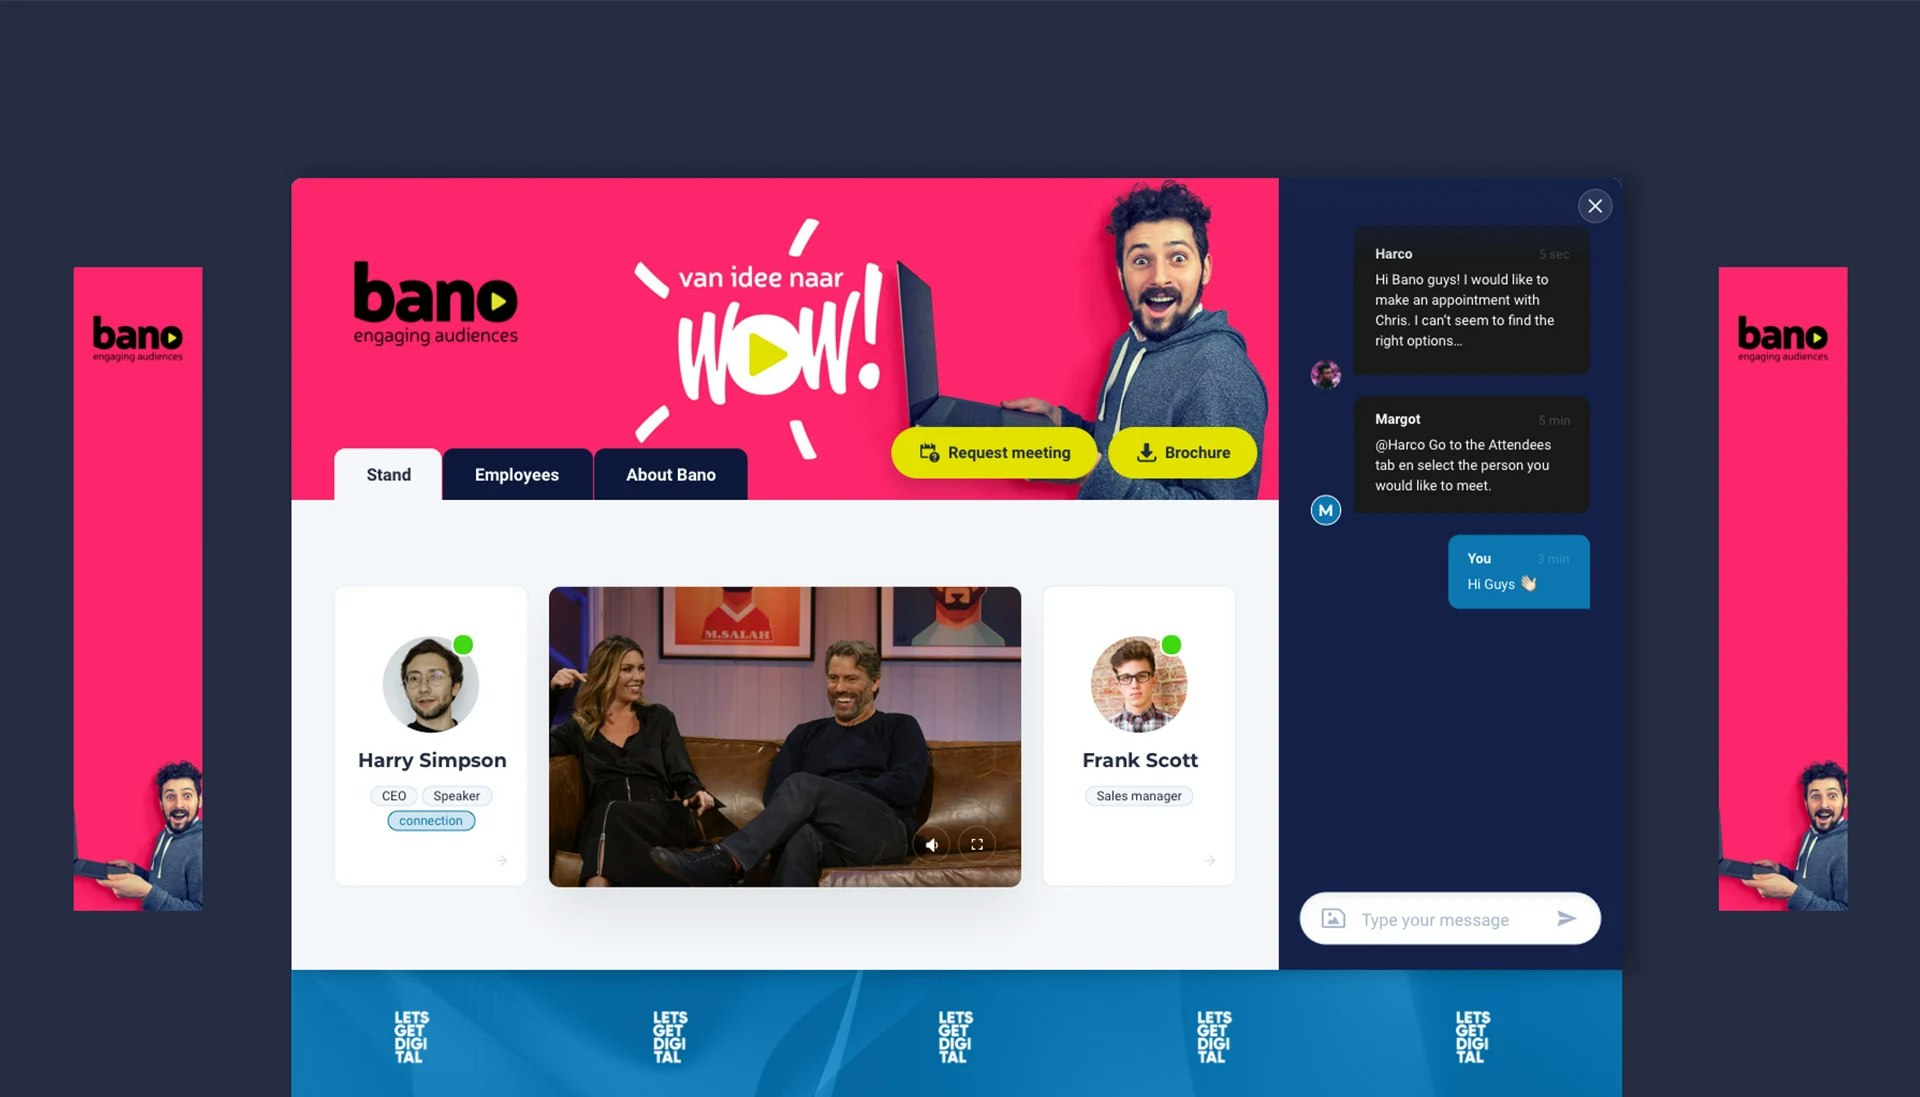Click the Speaker tag

(x=456, y=796)
